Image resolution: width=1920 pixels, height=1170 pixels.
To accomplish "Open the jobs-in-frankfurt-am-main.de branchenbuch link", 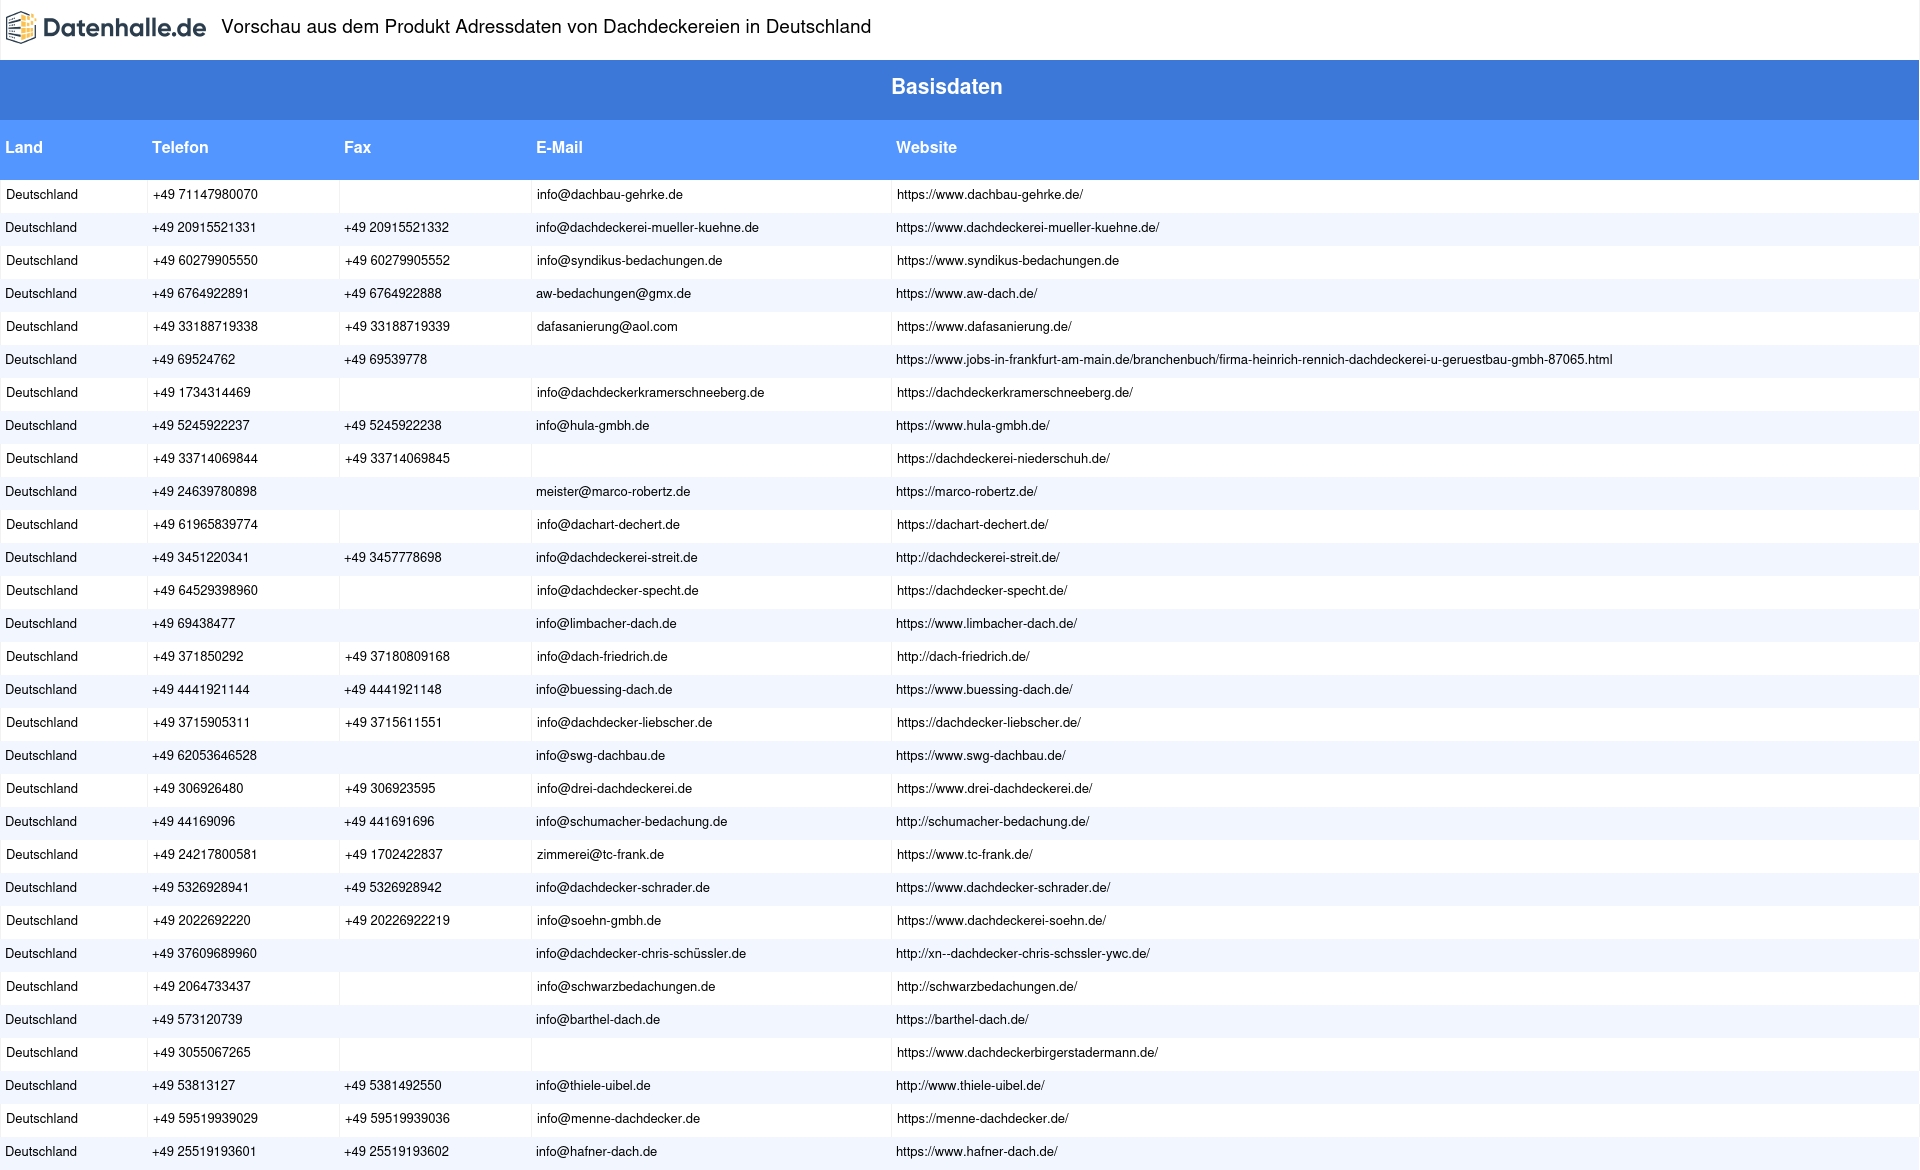I will 1254,360.
